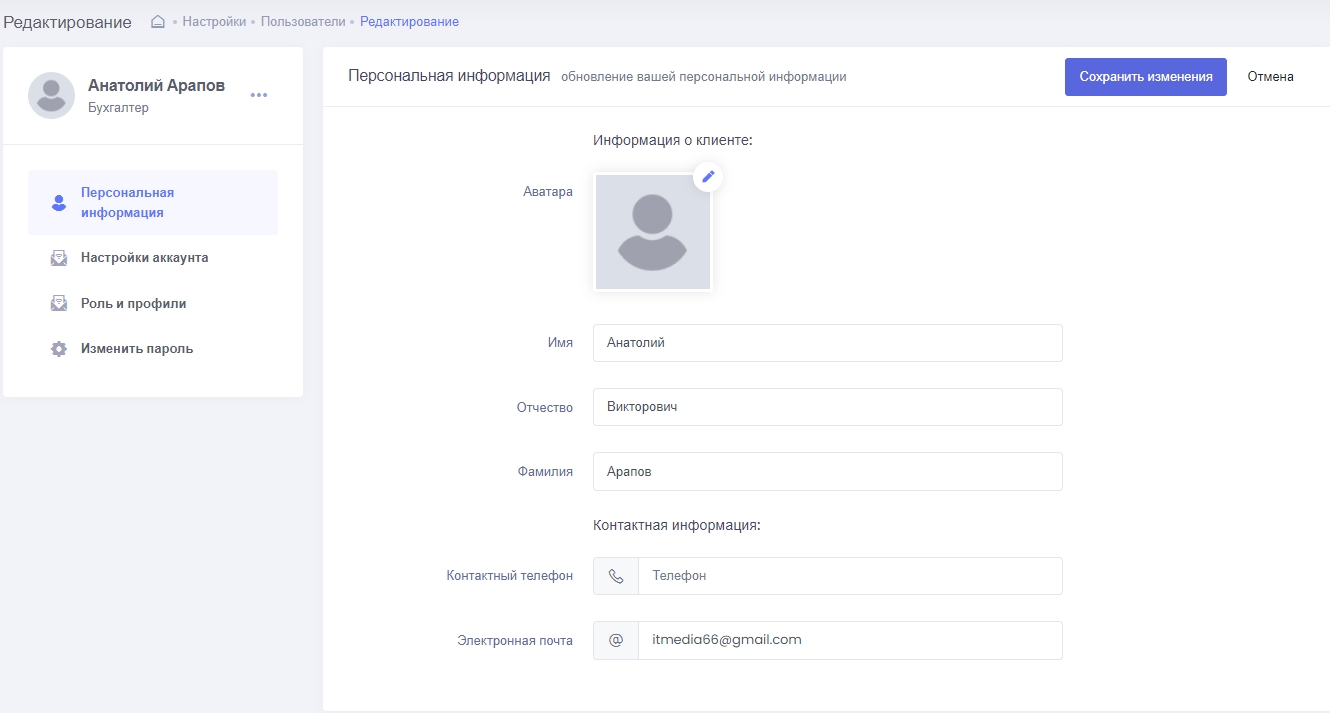1330x713 pixels.
Task: Open the Настройки breadcrumb link
Action: tap(214, 22)
